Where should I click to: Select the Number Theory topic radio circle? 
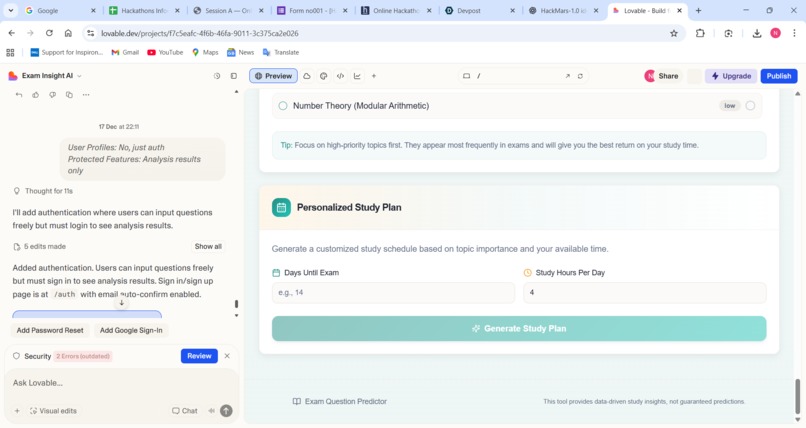(x=283, y=106)
